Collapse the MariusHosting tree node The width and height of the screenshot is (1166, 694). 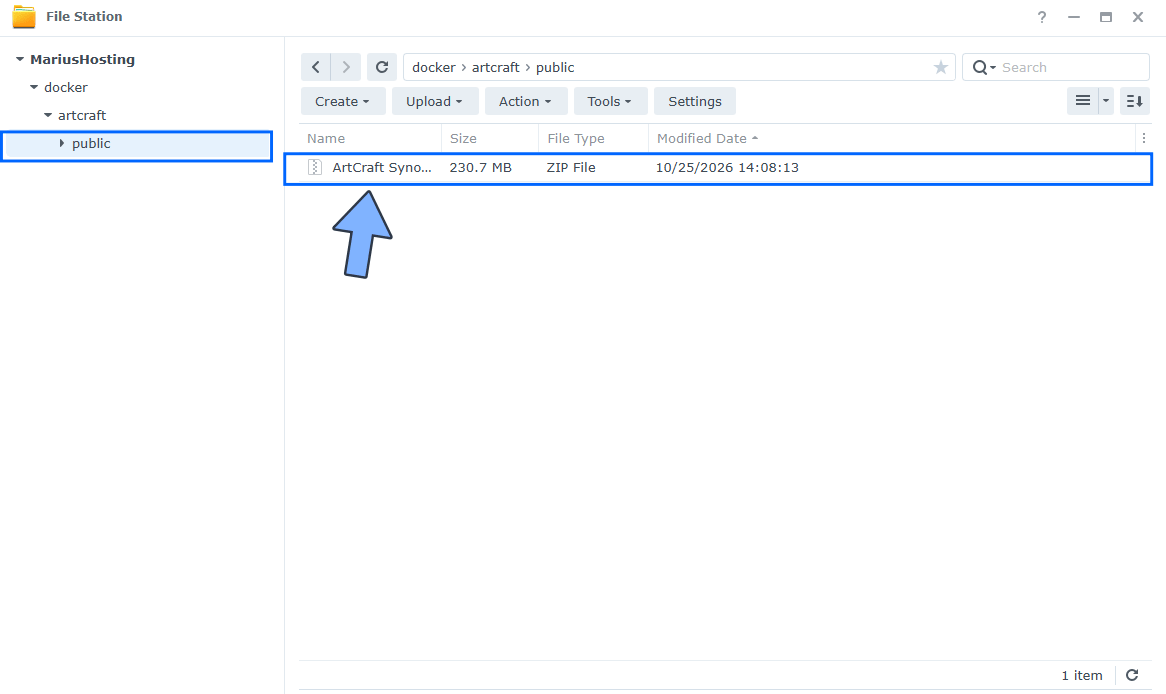pyautogui.click(x=20, y=59)
